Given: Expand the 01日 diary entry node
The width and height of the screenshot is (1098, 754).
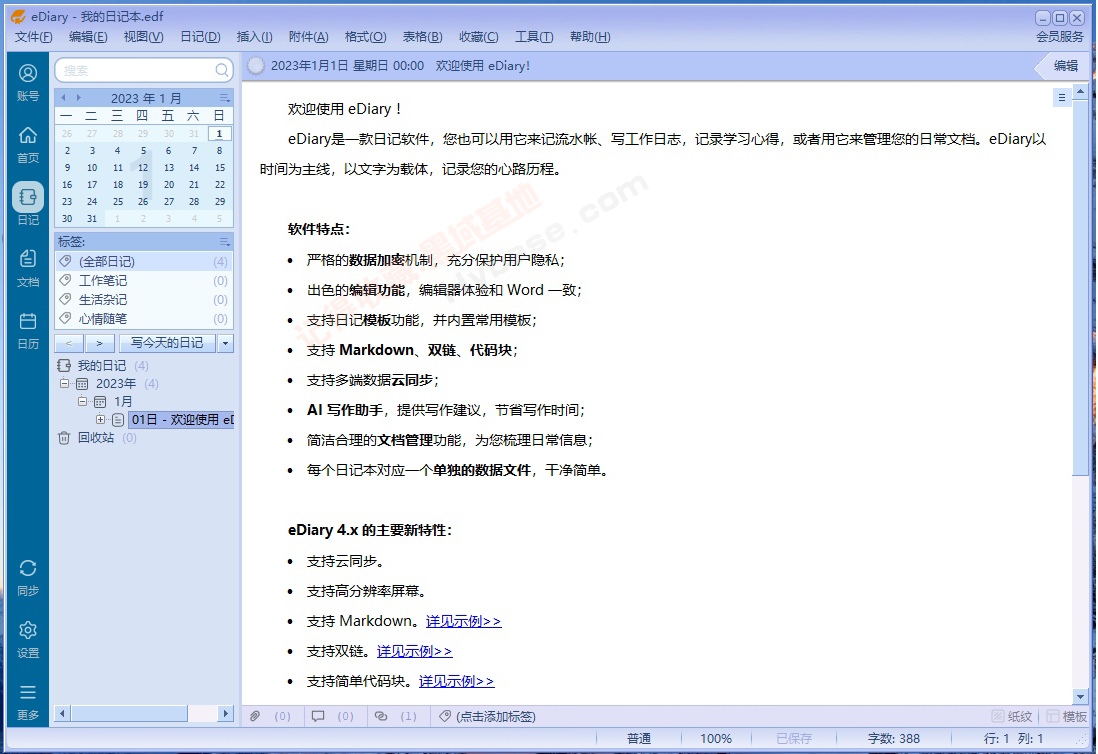Looking at the screenshot, I should pos(101,419).
